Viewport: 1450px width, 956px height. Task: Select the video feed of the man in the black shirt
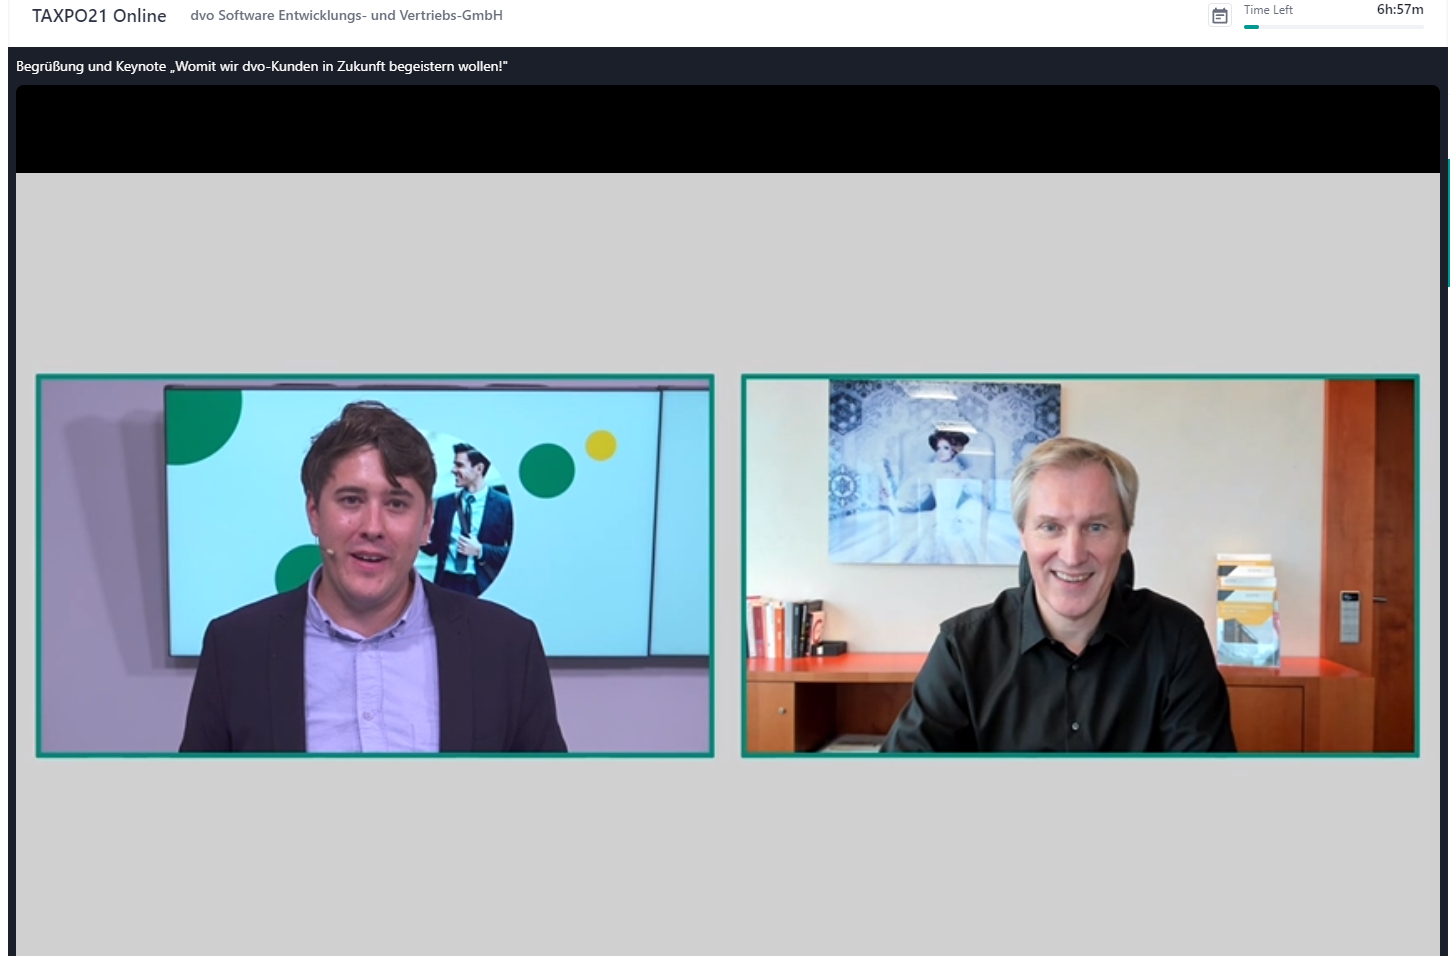[1080, 566]
